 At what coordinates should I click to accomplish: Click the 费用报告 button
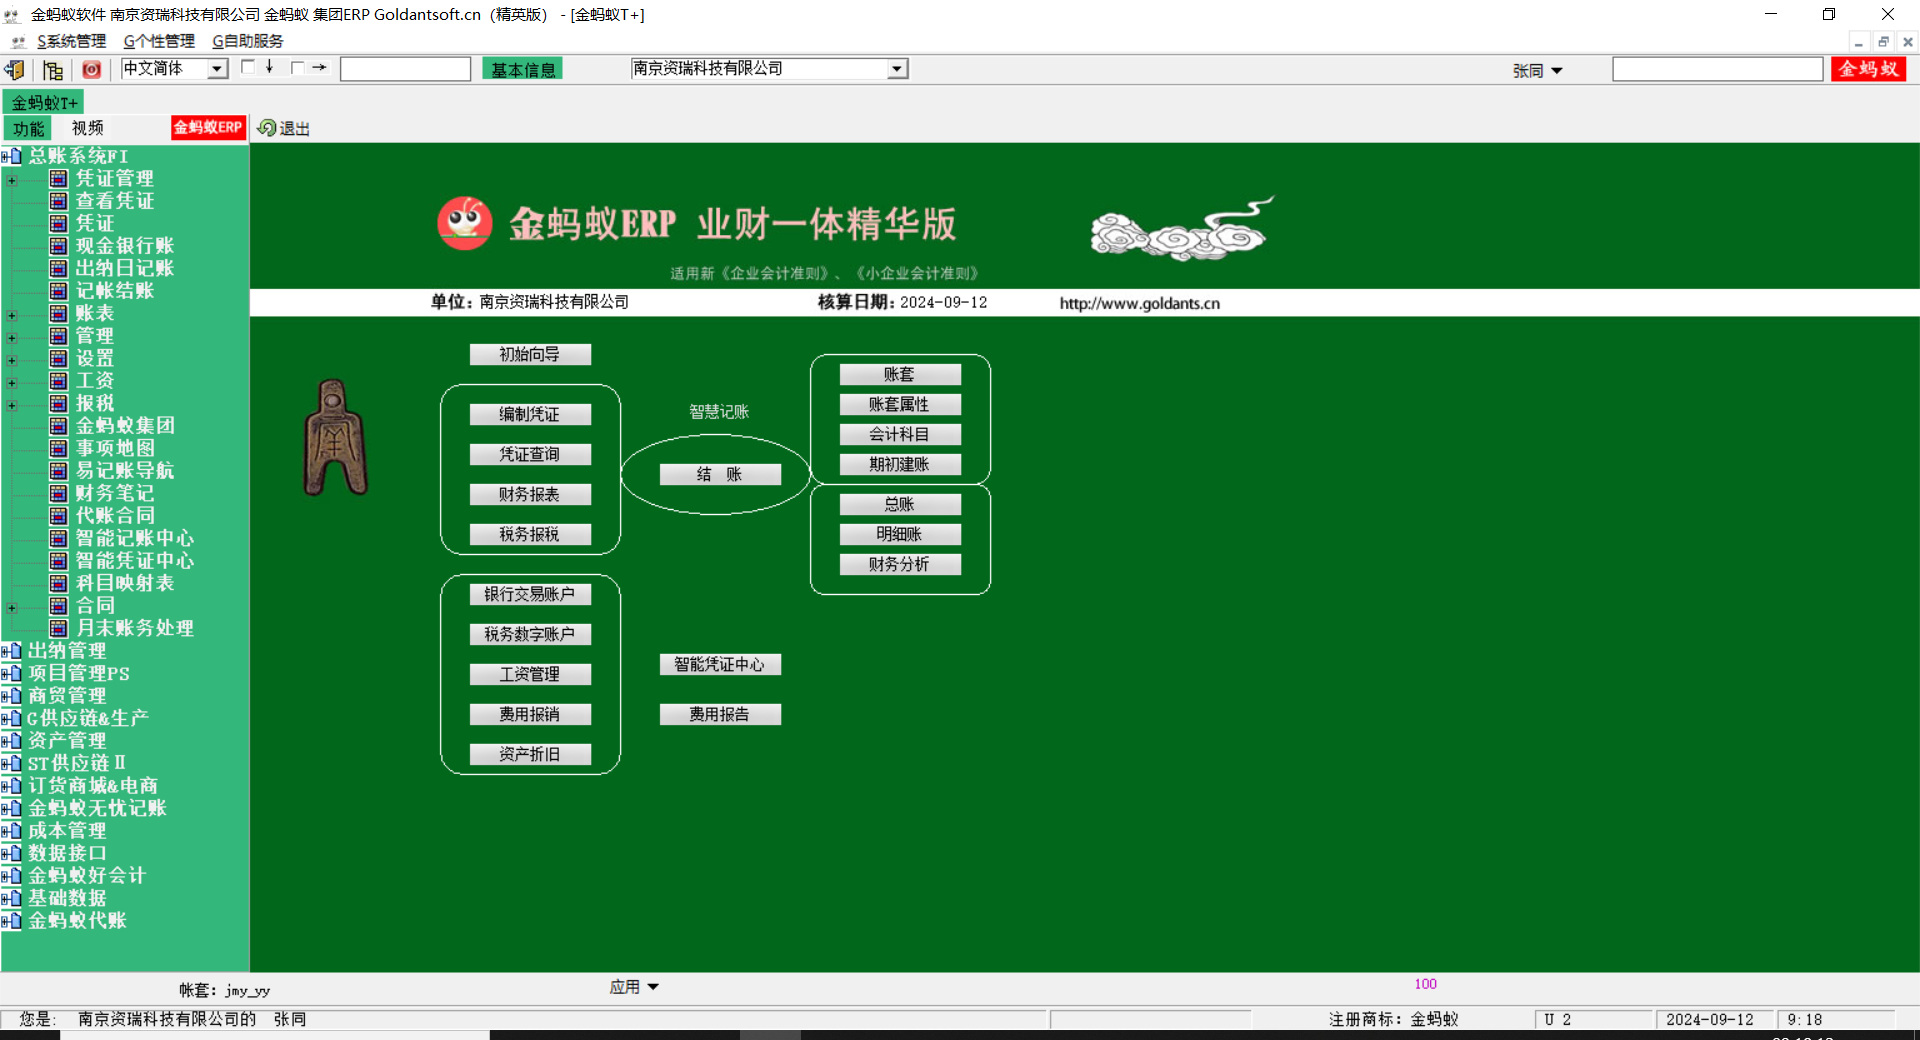pos(720,714)
